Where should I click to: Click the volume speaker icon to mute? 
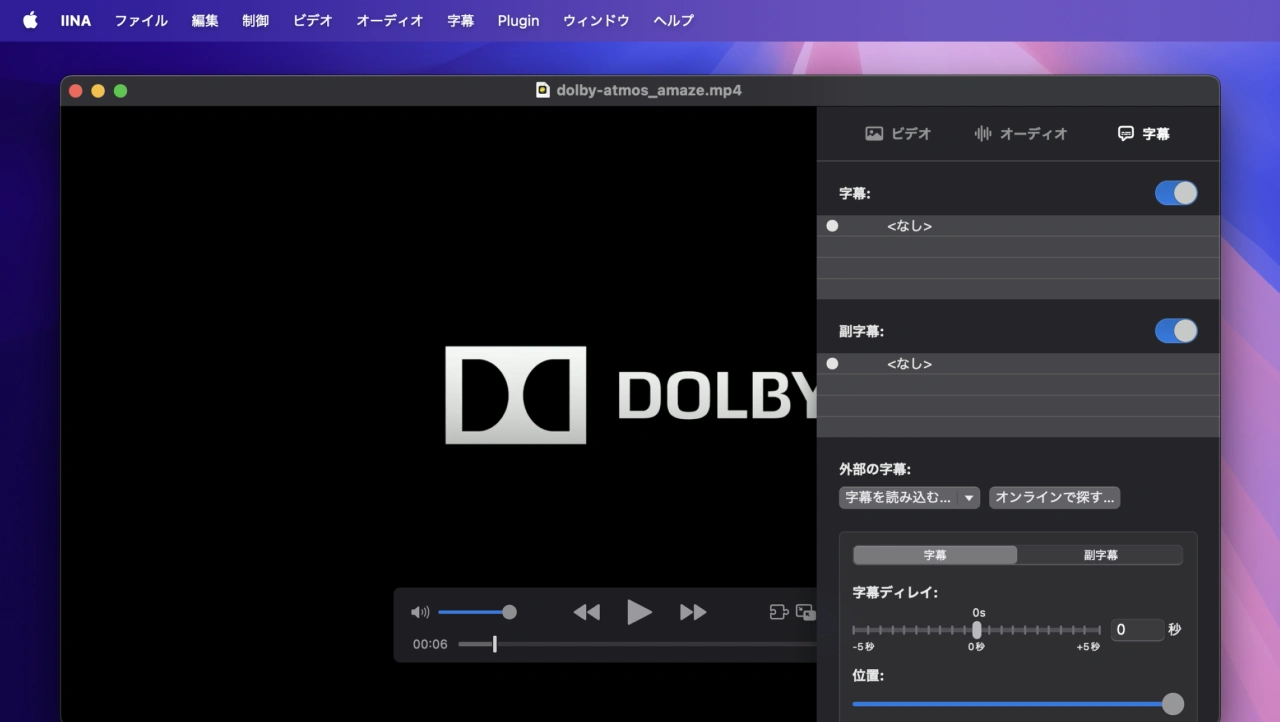click(420, 613)
